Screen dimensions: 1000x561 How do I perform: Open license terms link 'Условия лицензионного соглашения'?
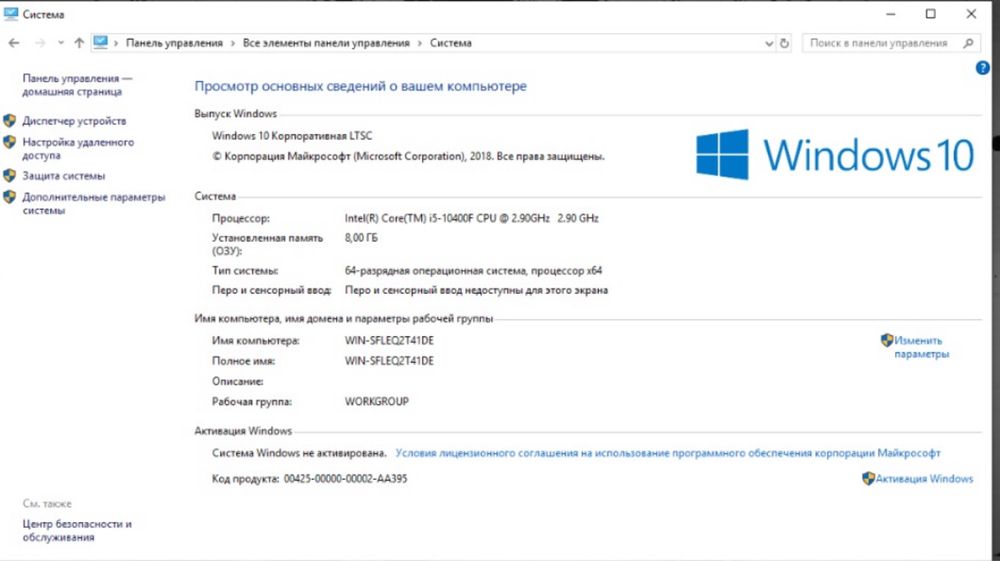(668, 453)
